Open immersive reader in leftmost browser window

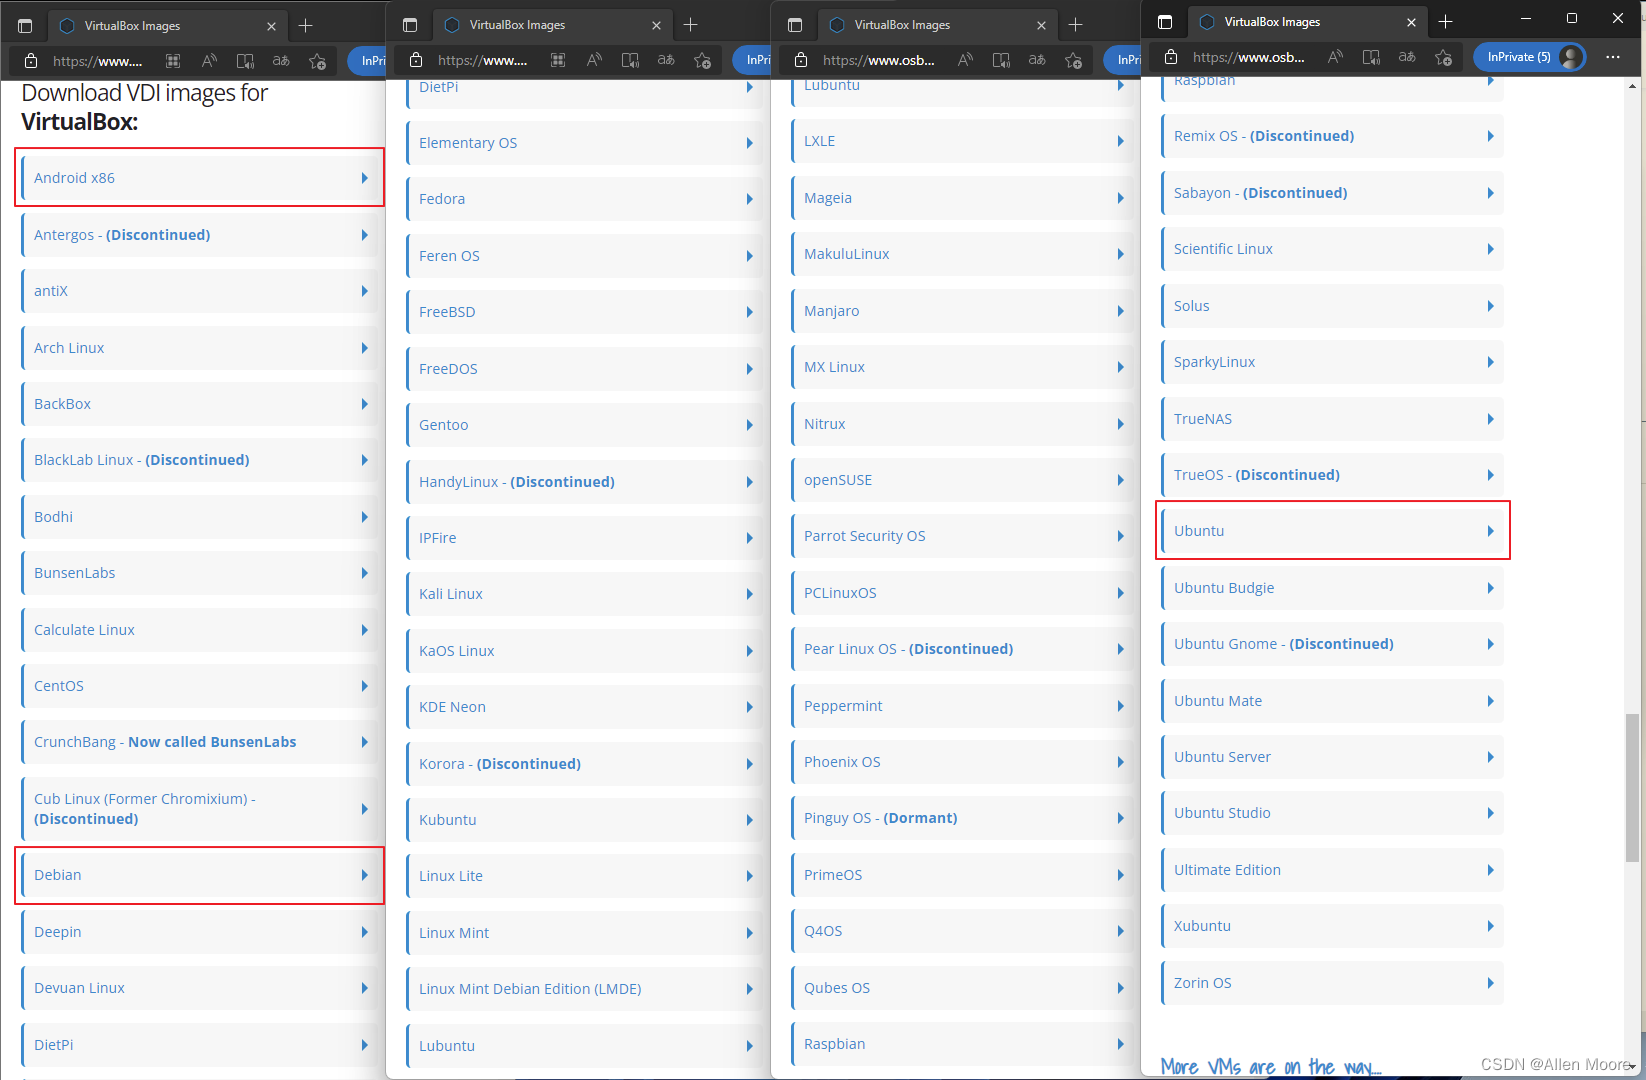pos(245,61)
